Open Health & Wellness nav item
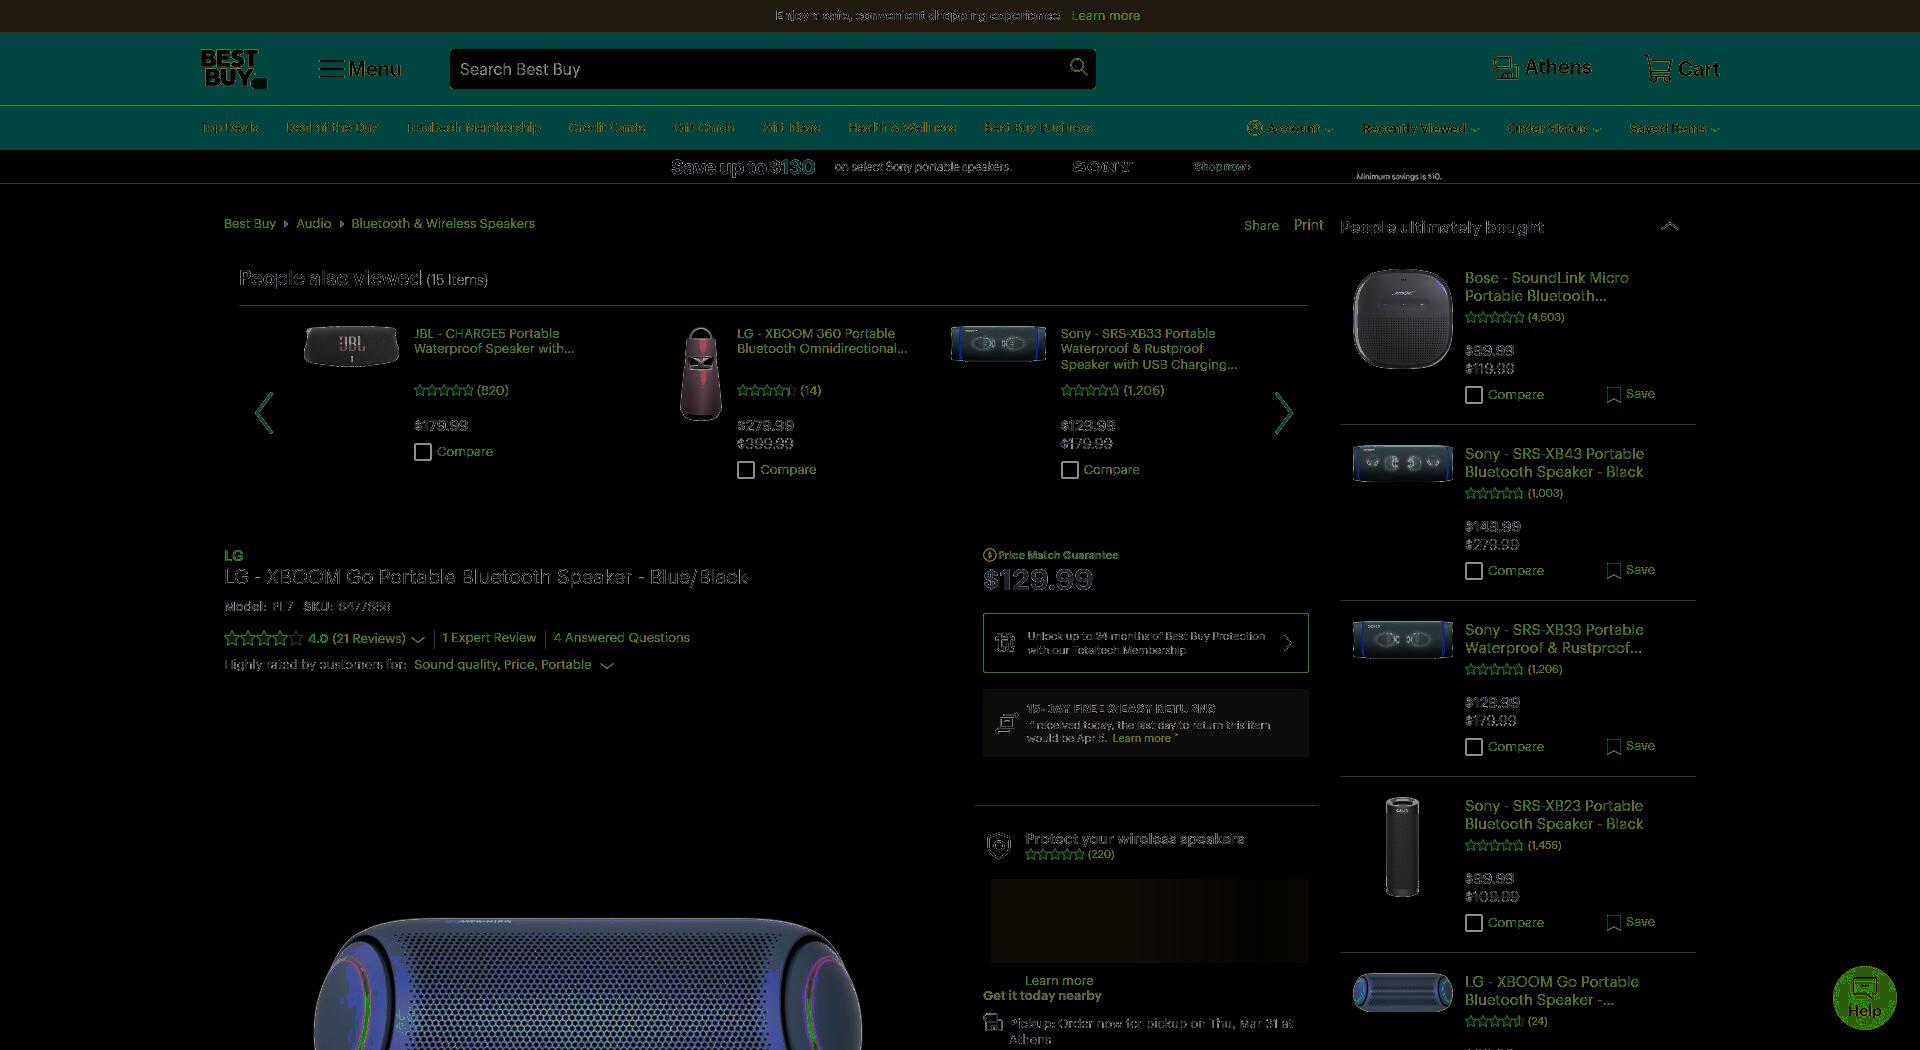This screenshot has width=1920, height=1050. [x=902, y=128]
